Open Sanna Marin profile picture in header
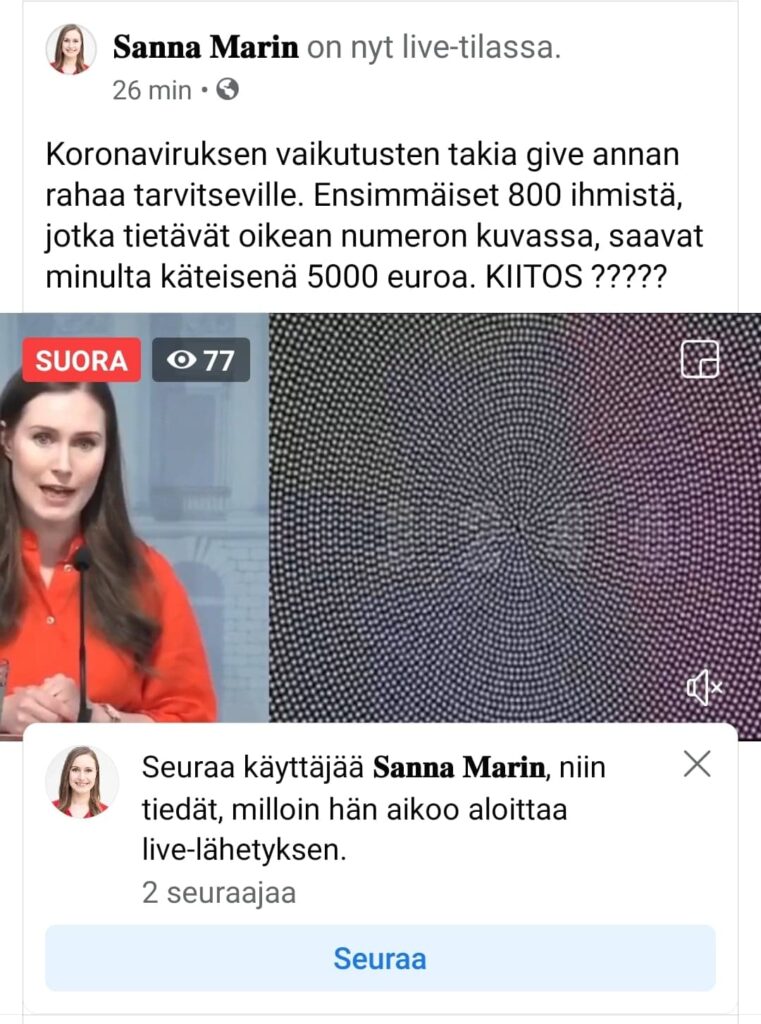761x1024 pixels. coord(71,49)
